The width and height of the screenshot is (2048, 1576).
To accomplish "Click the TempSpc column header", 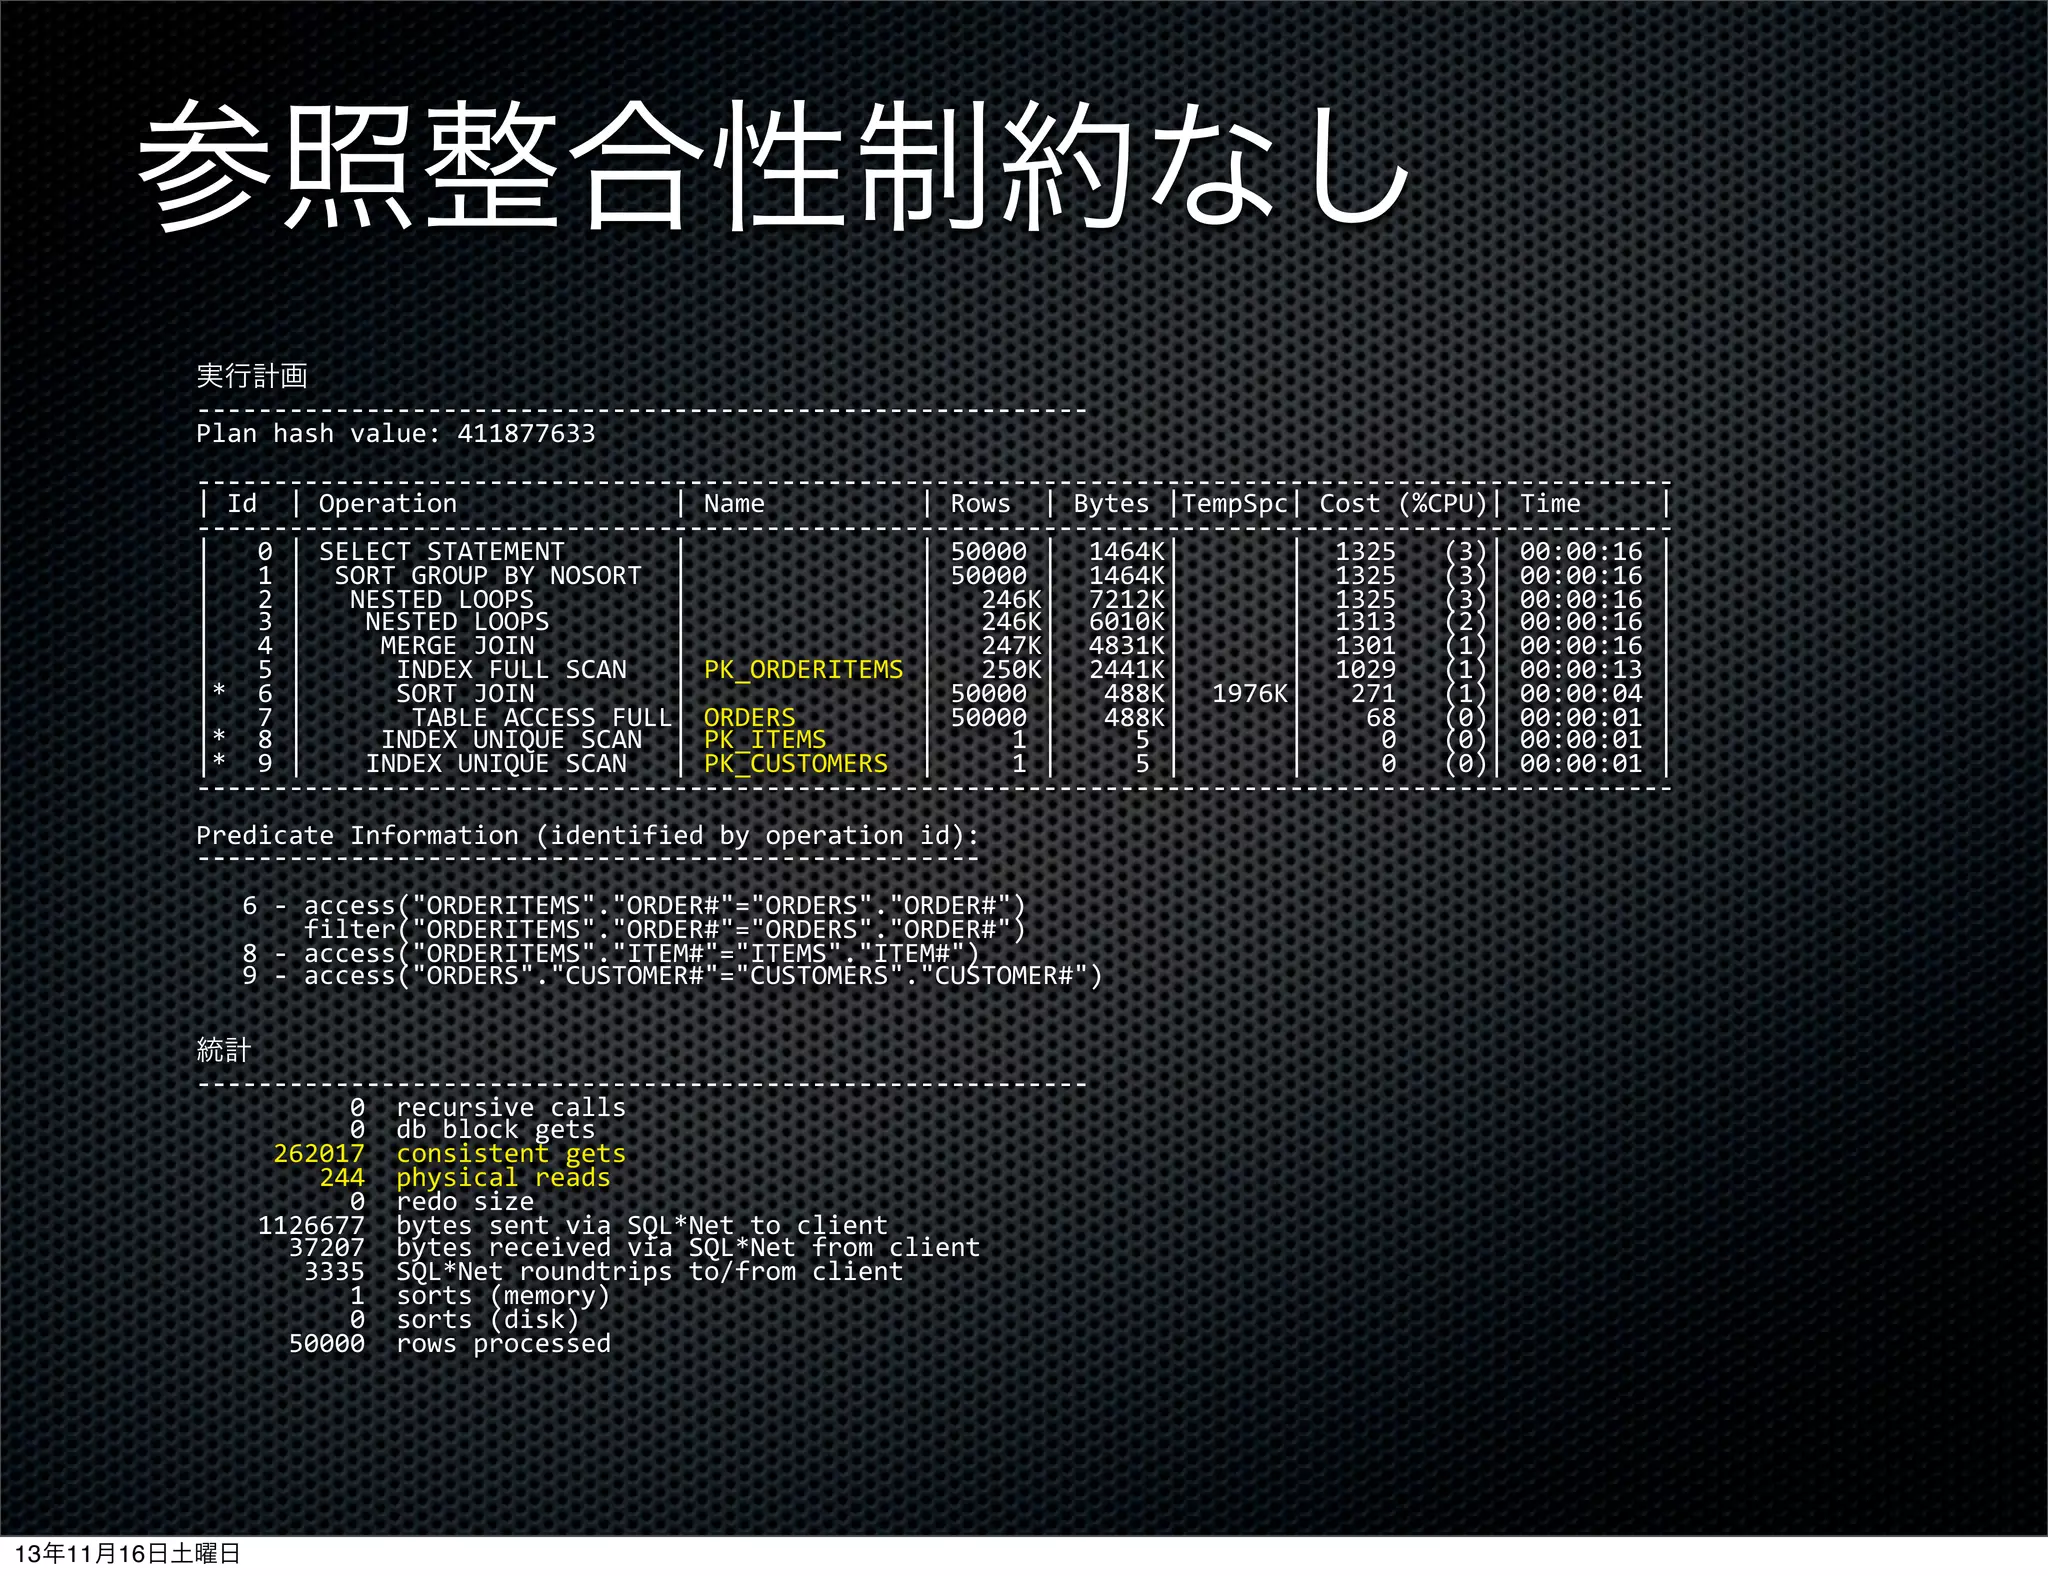I will (1235, 503).
